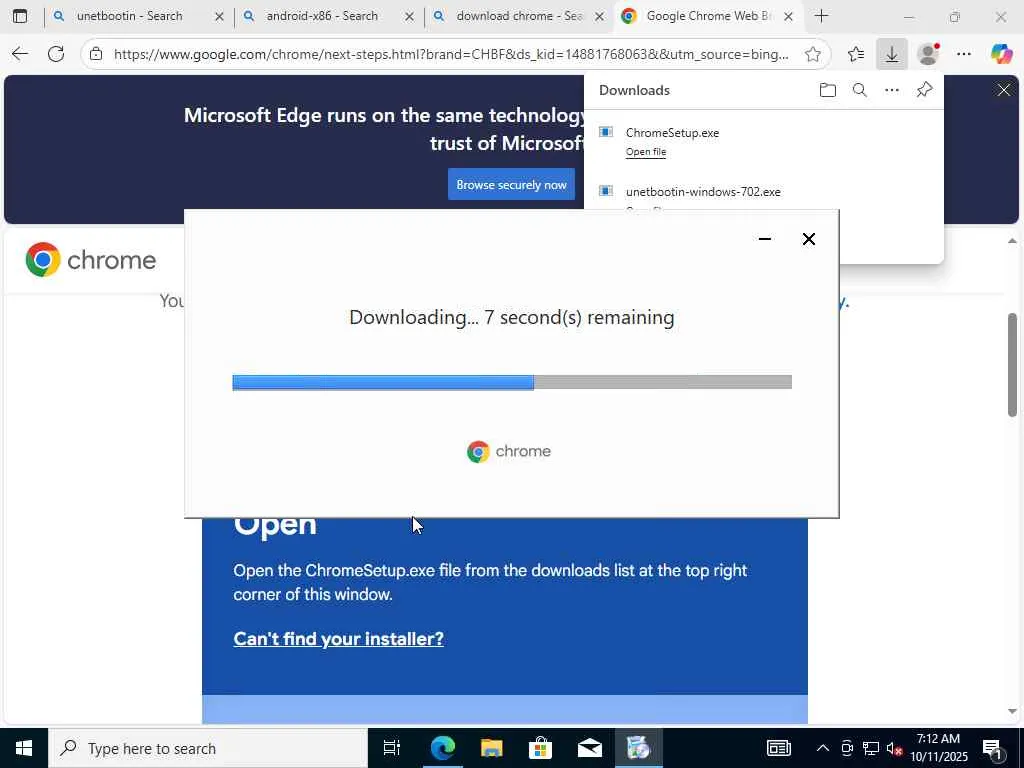Click the page vertical scrollbar thumb
The width and height of the screenshot is (1024, 768).
(1012, 364)
